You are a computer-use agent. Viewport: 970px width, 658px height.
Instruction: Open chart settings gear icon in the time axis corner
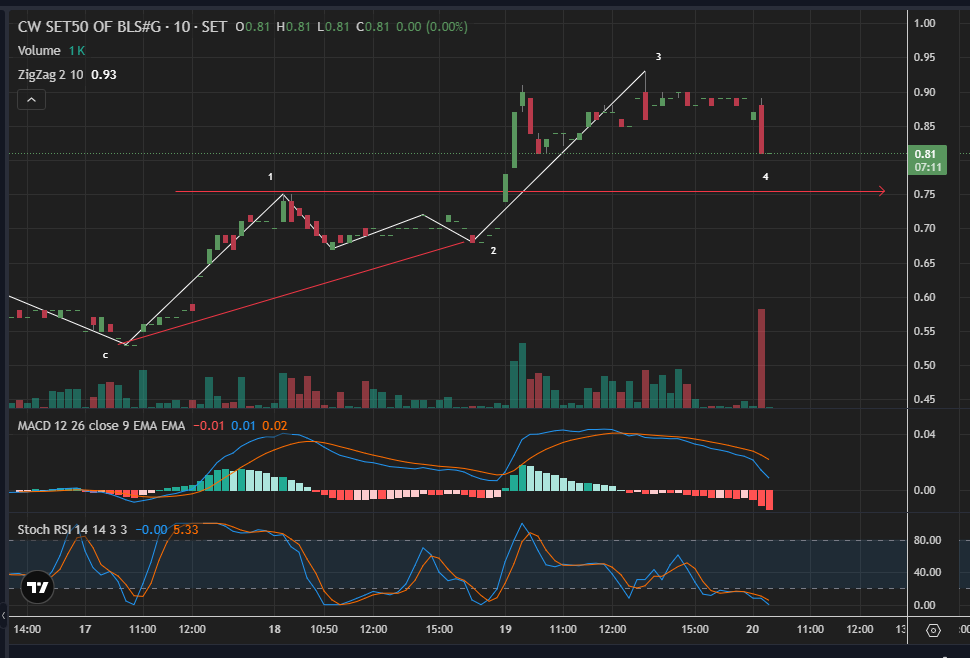click(x=934, y=630)
